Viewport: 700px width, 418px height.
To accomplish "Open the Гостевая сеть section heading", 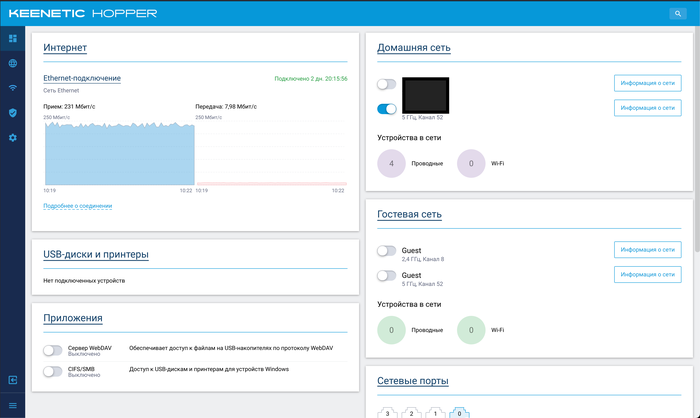I will [x=409, y=214].
